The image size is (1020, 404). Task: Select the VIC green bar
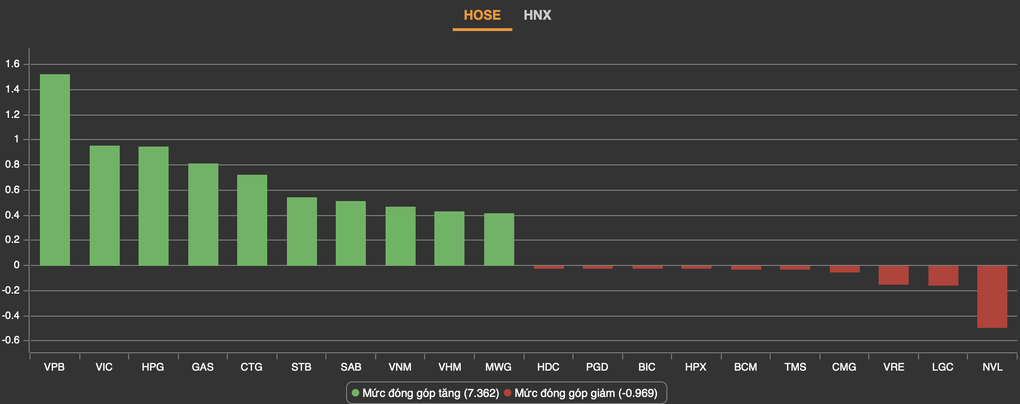click(x=105, y=206)
